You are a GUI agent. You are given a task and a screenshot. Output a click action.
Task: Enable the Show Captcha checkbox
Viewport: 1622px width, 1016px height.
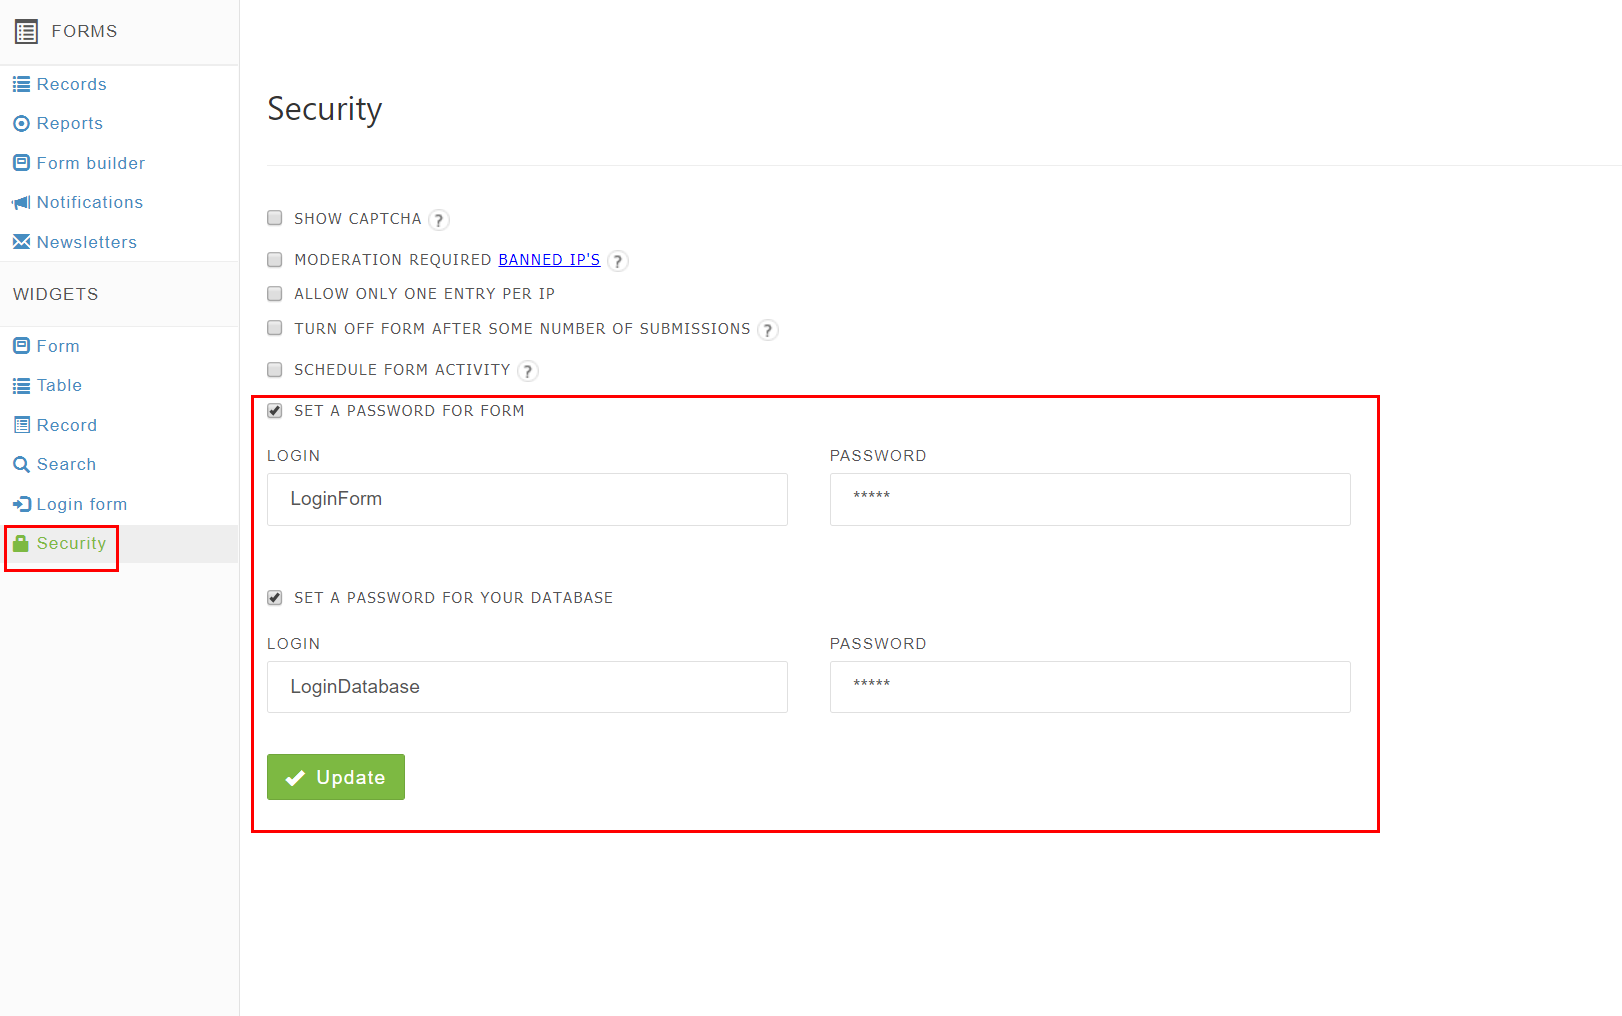click(275, 218)
